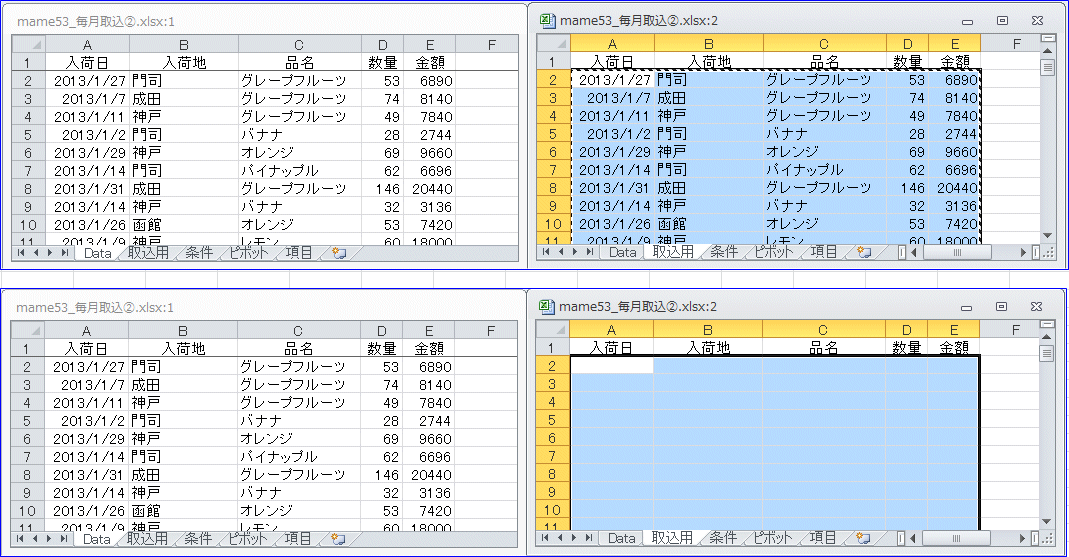Select column C header in upper-left window
Screen dimensions: 1069x557
(299, 45)
